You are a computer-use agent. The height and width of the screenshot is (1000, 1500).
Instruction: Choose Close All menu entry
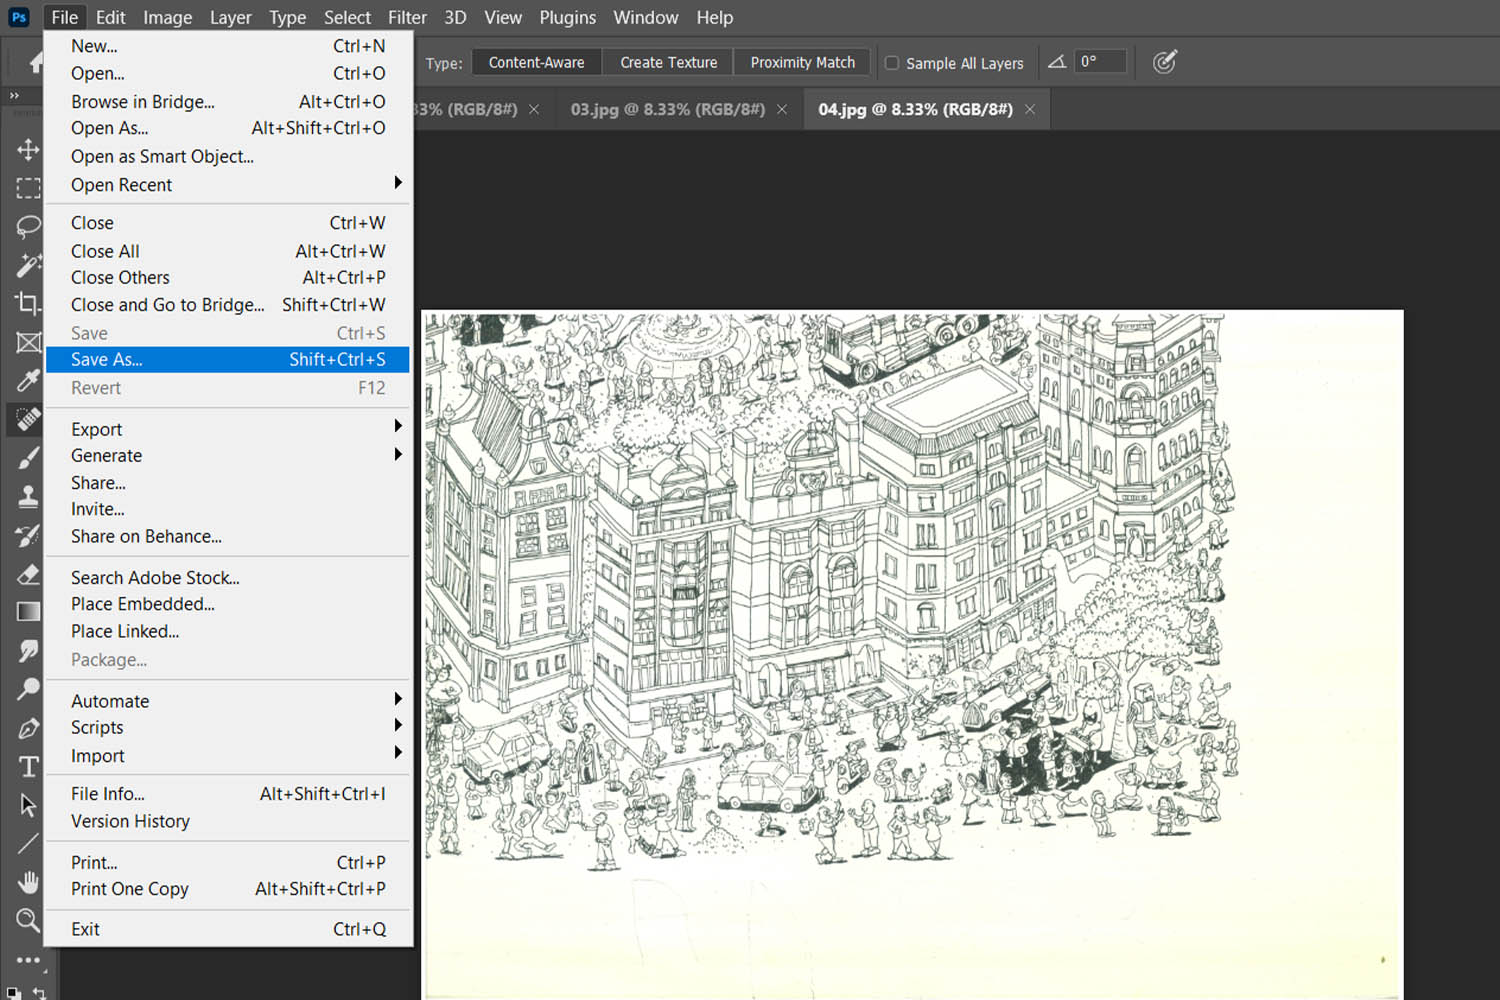point(228,251)
